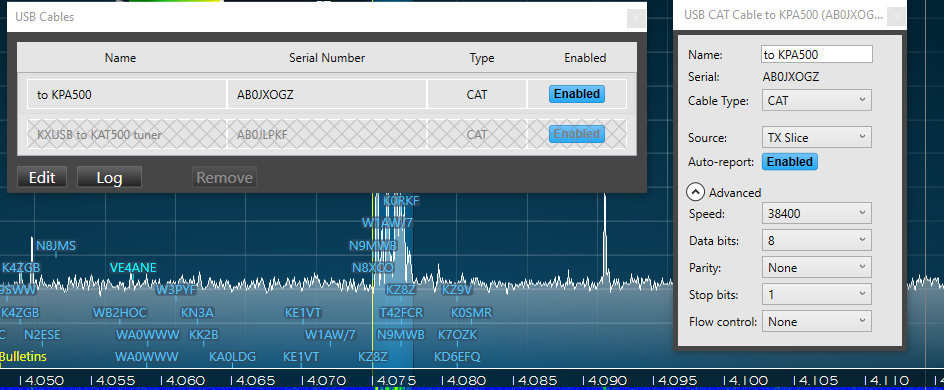Open the Cable Type dropdown
944x390 pixels.
(816, 101)
